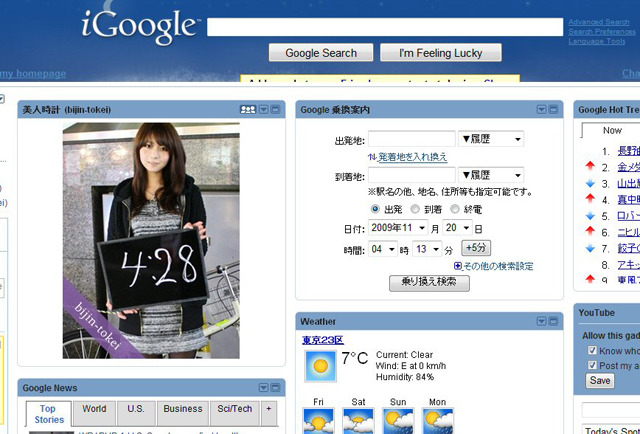Screen dimensions: 640x434
Task: Select the Now tab in Hot Trends
Action: (x=612, y=130)
